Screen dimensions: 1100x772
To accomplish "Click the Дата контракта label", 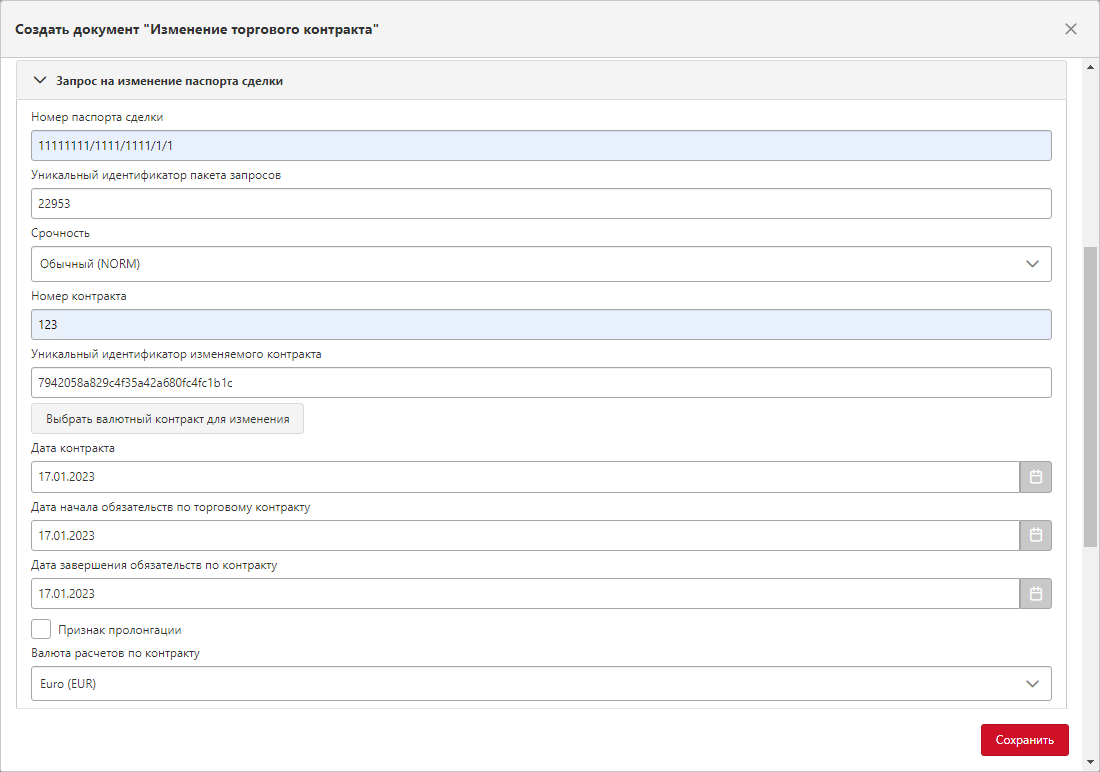I will click(x=73, y=448).
